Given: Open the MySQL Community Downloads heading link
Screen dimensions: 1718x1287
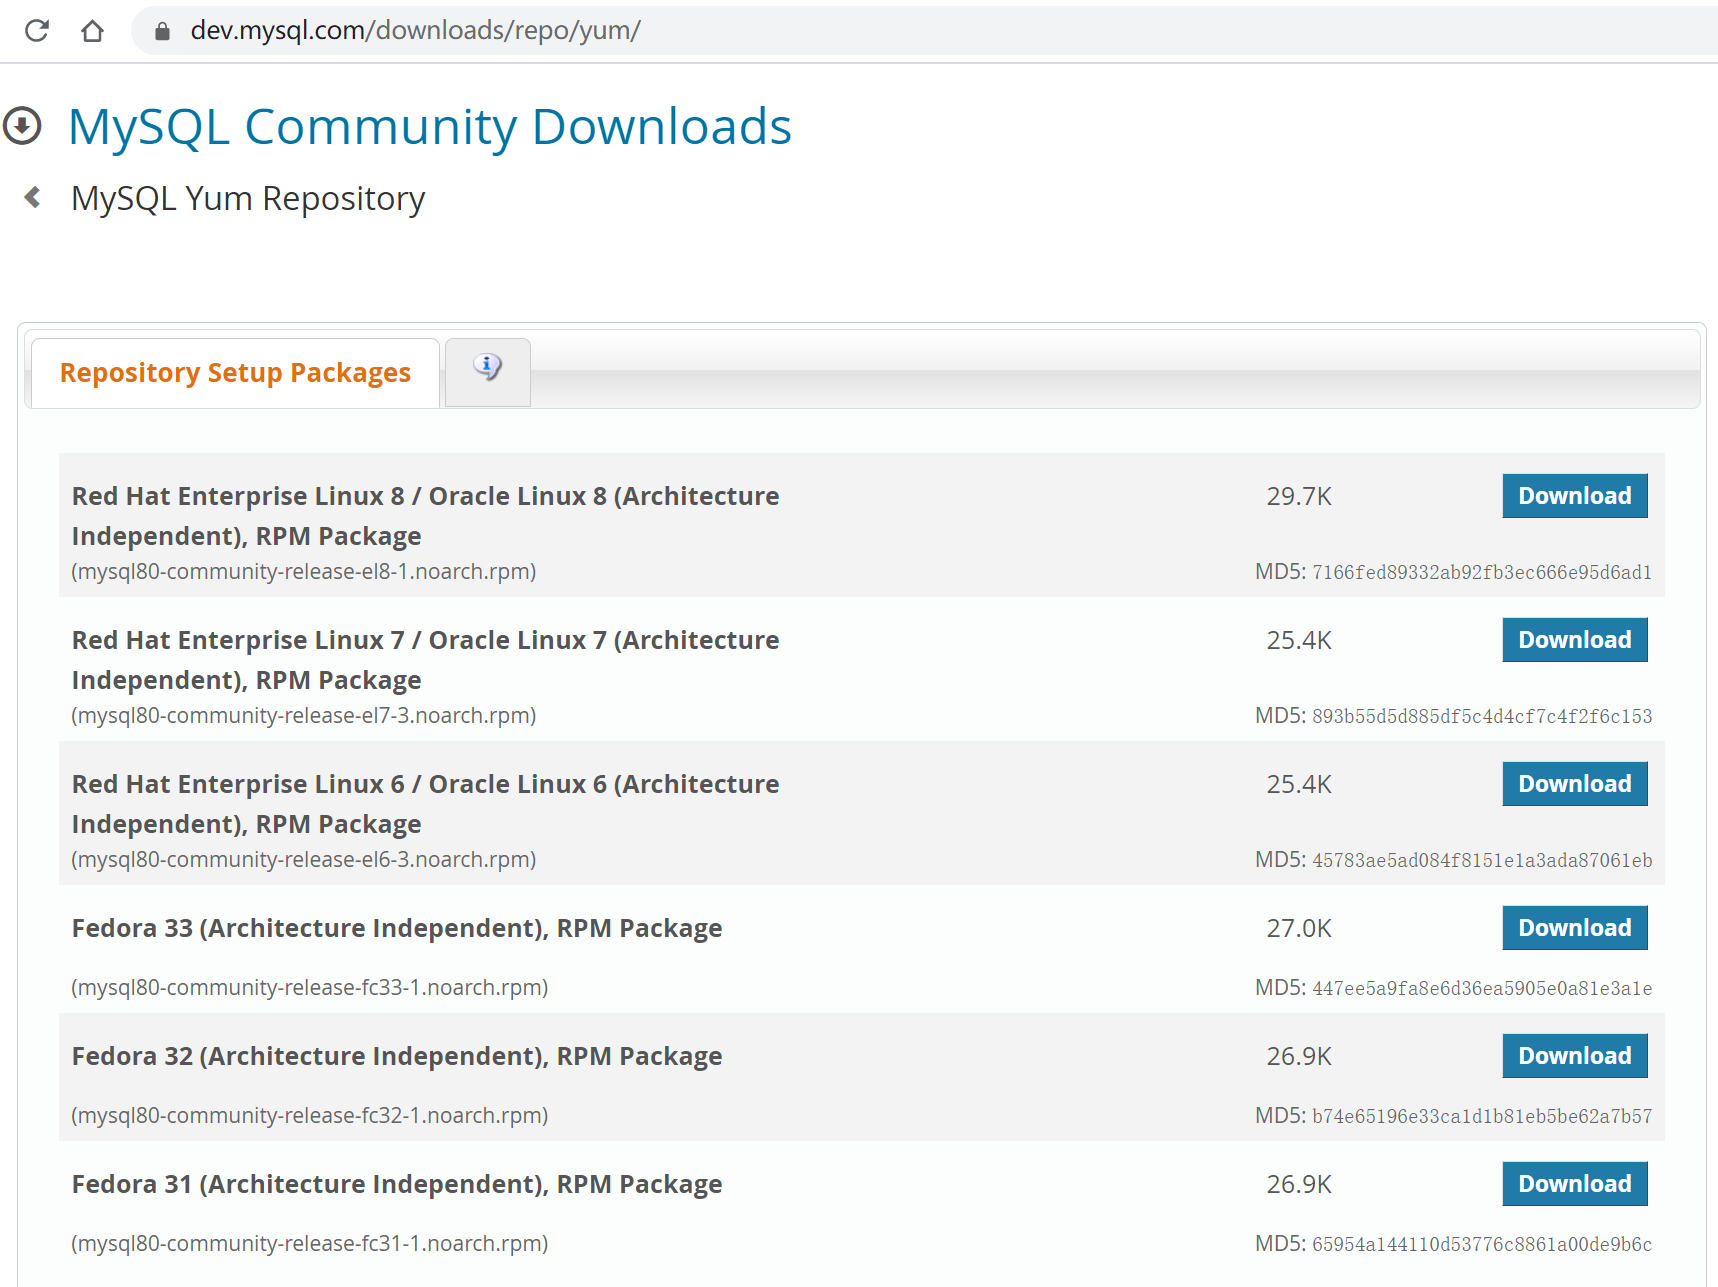Looking at the screenshot, I should 430,127.
